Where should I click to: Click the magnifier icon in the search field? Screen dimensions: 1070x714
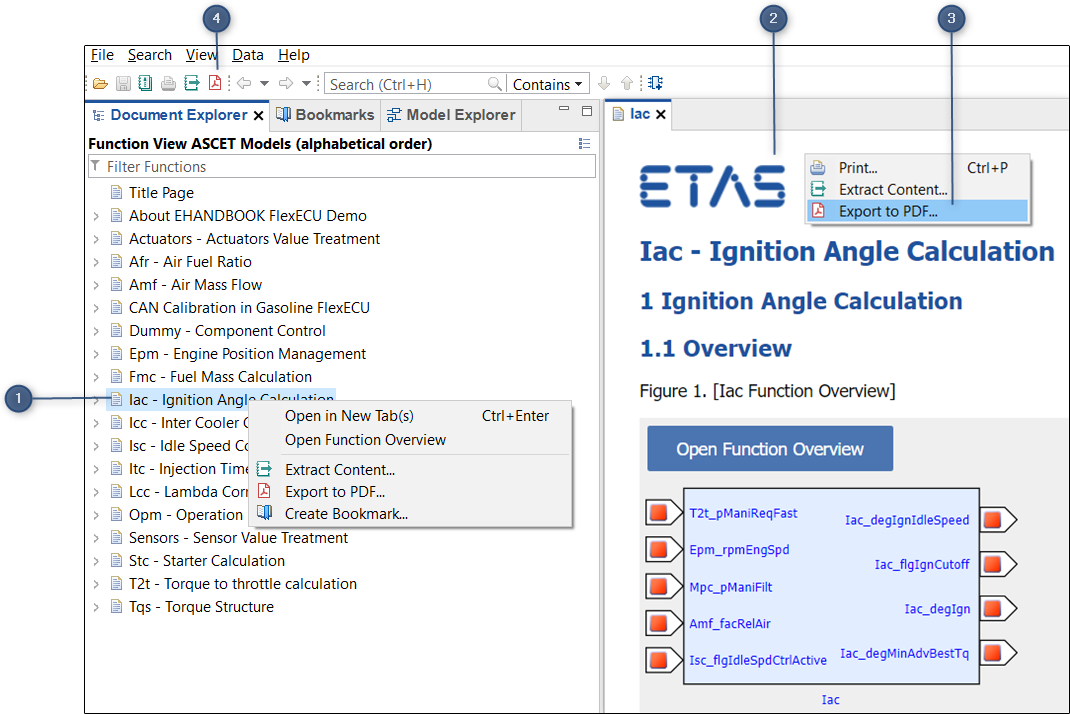click(495, 83)
